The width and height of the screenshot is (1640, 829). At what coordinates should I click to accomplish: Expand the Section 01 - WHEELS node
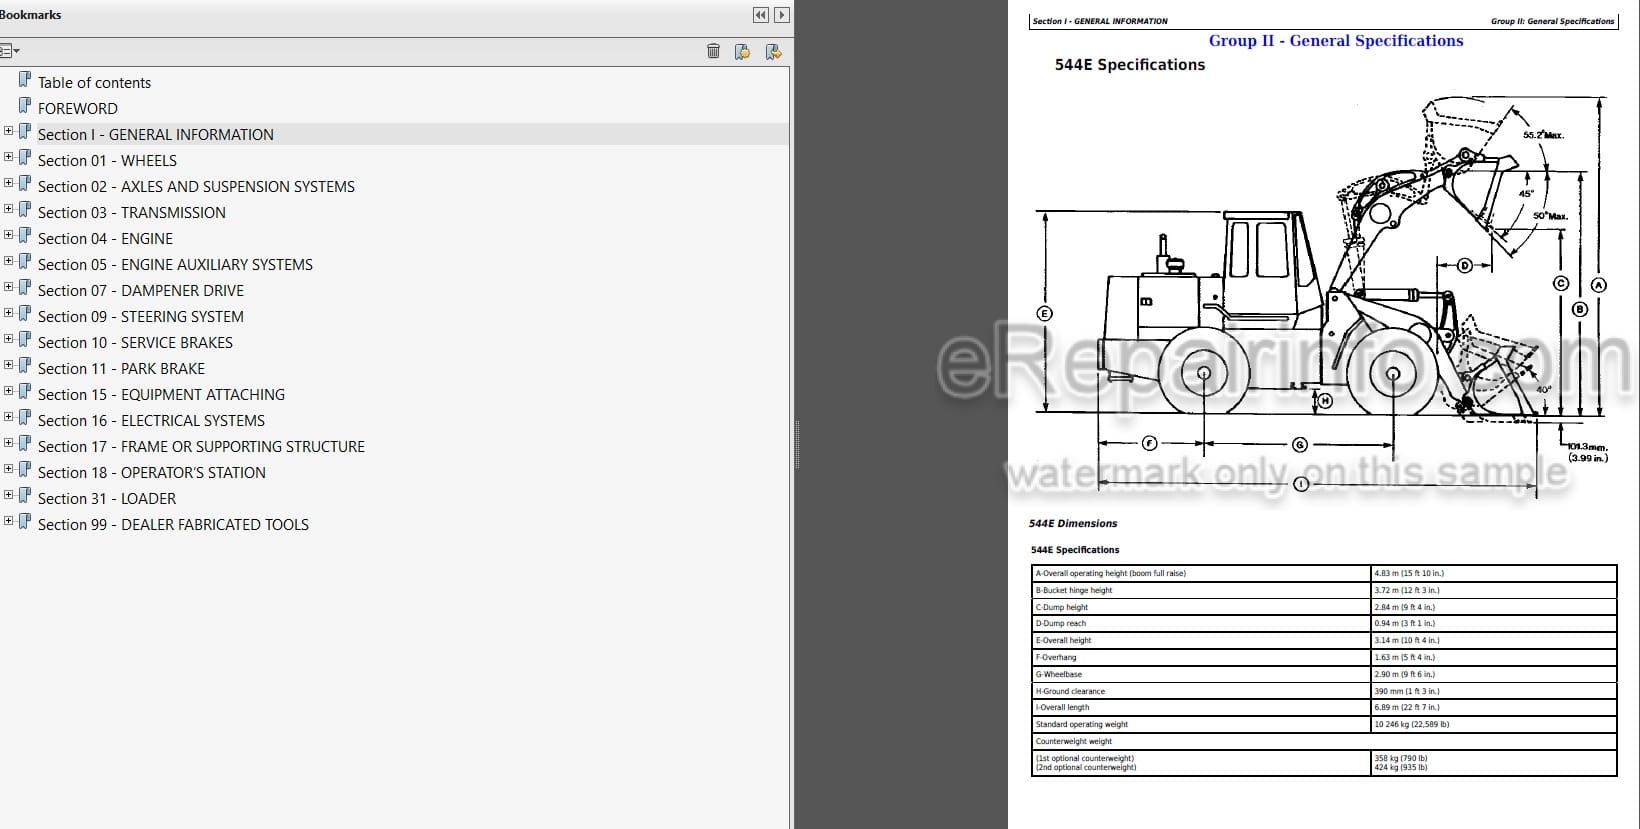click(9, 157)
